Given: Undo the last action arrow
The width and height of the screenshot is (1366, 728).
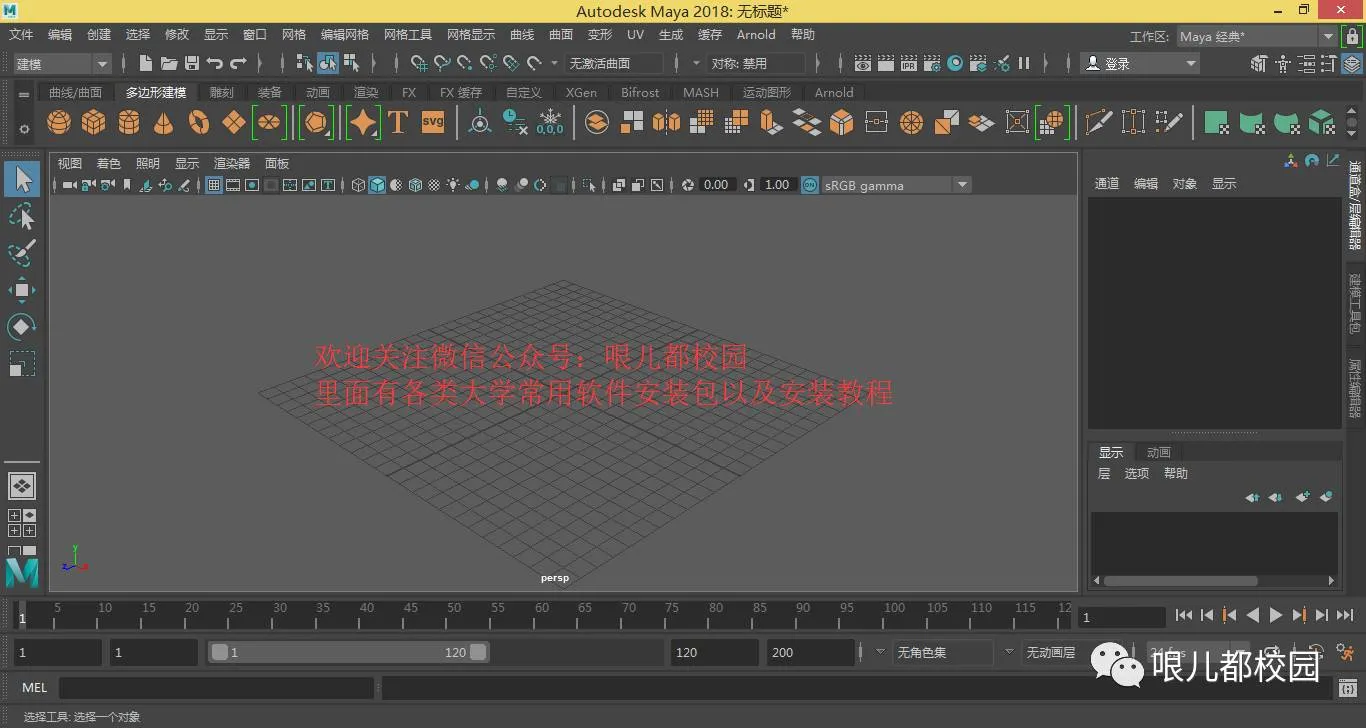Looking at the screenshot, I should 215,63.
